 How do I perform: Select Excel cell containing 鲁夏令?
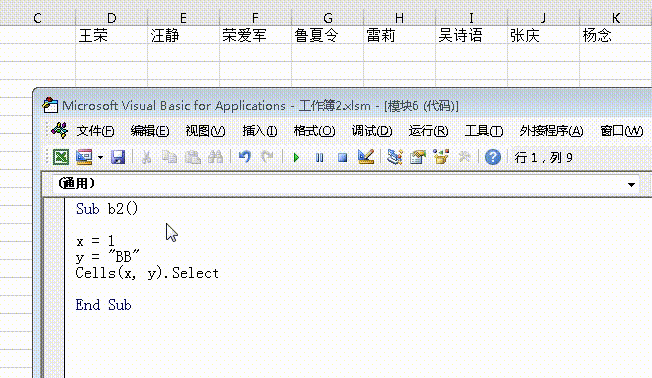click(328, 35)
